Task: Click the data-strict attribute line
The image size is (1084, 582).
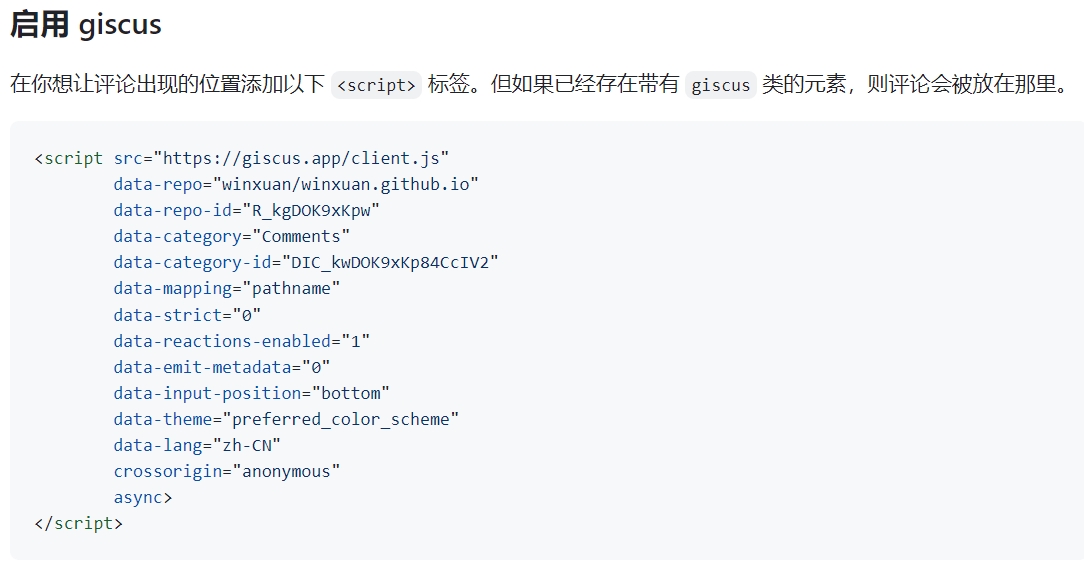Action: point(187,314)
